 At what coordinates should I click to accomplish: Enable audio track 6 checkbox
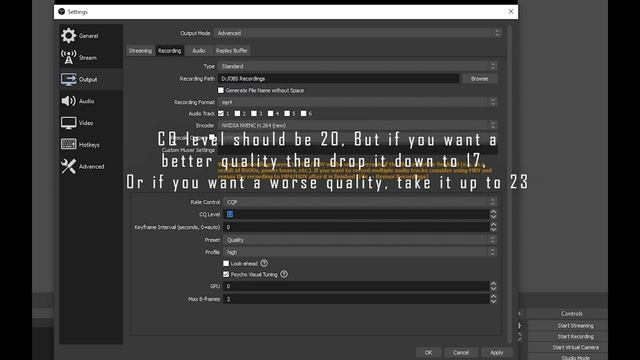click(303, 113)
